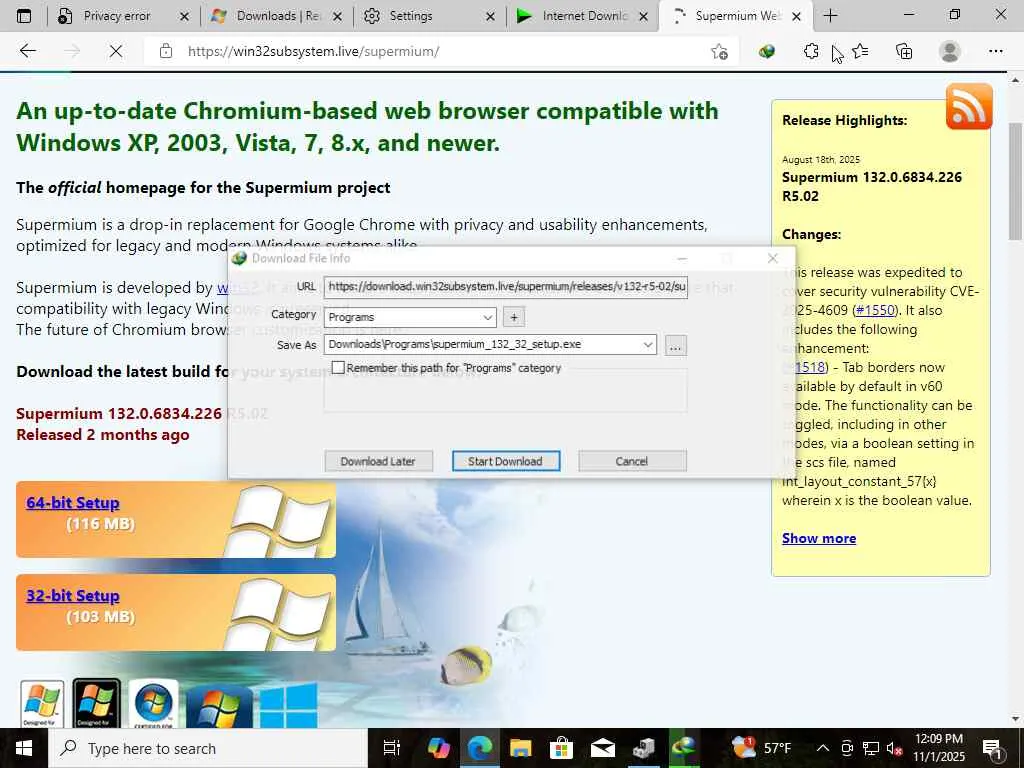Open the Collections icon
The image size is (1024, 768).
point(904,51)
